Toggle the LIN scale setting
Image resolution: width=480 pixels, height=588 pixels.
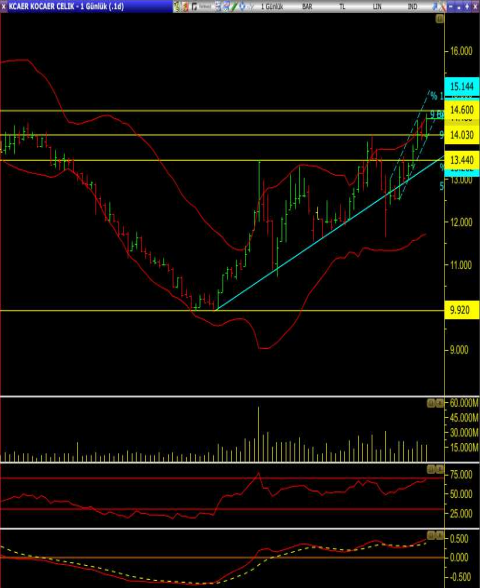(377, 6)
